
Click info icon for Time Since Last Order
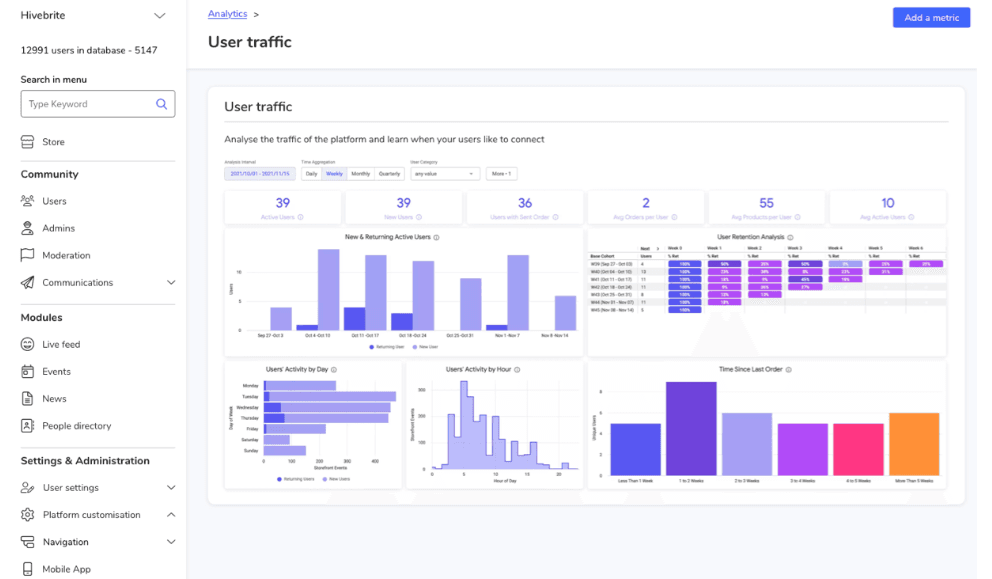[x=788, y=370]
